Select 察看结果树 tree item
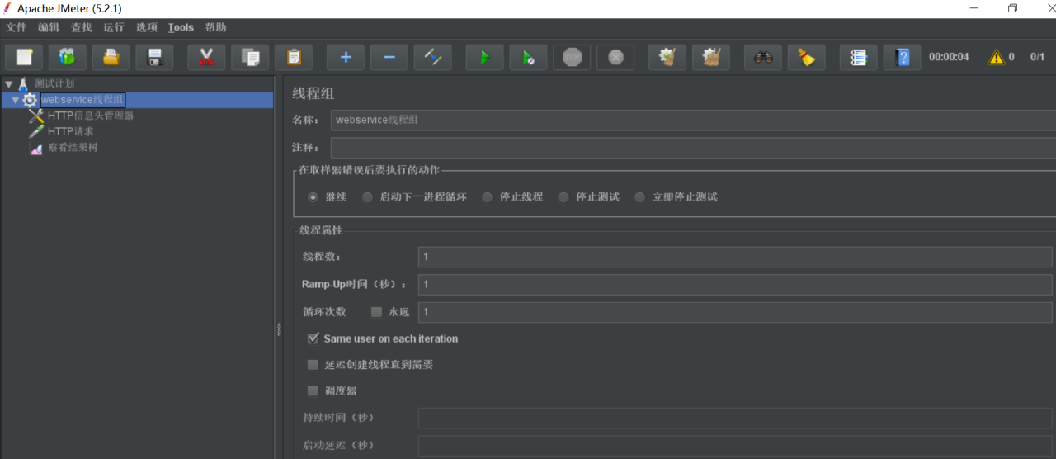The height and width of the screenshot is (459, 1056). tap(73, 147)
